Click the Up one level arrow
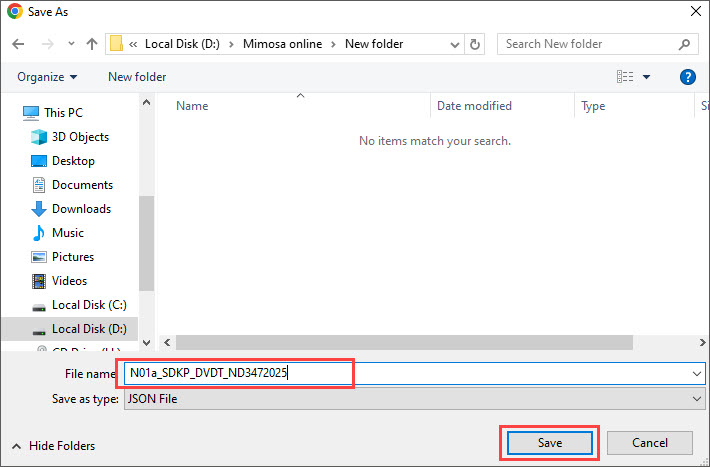 click(92, 44)
